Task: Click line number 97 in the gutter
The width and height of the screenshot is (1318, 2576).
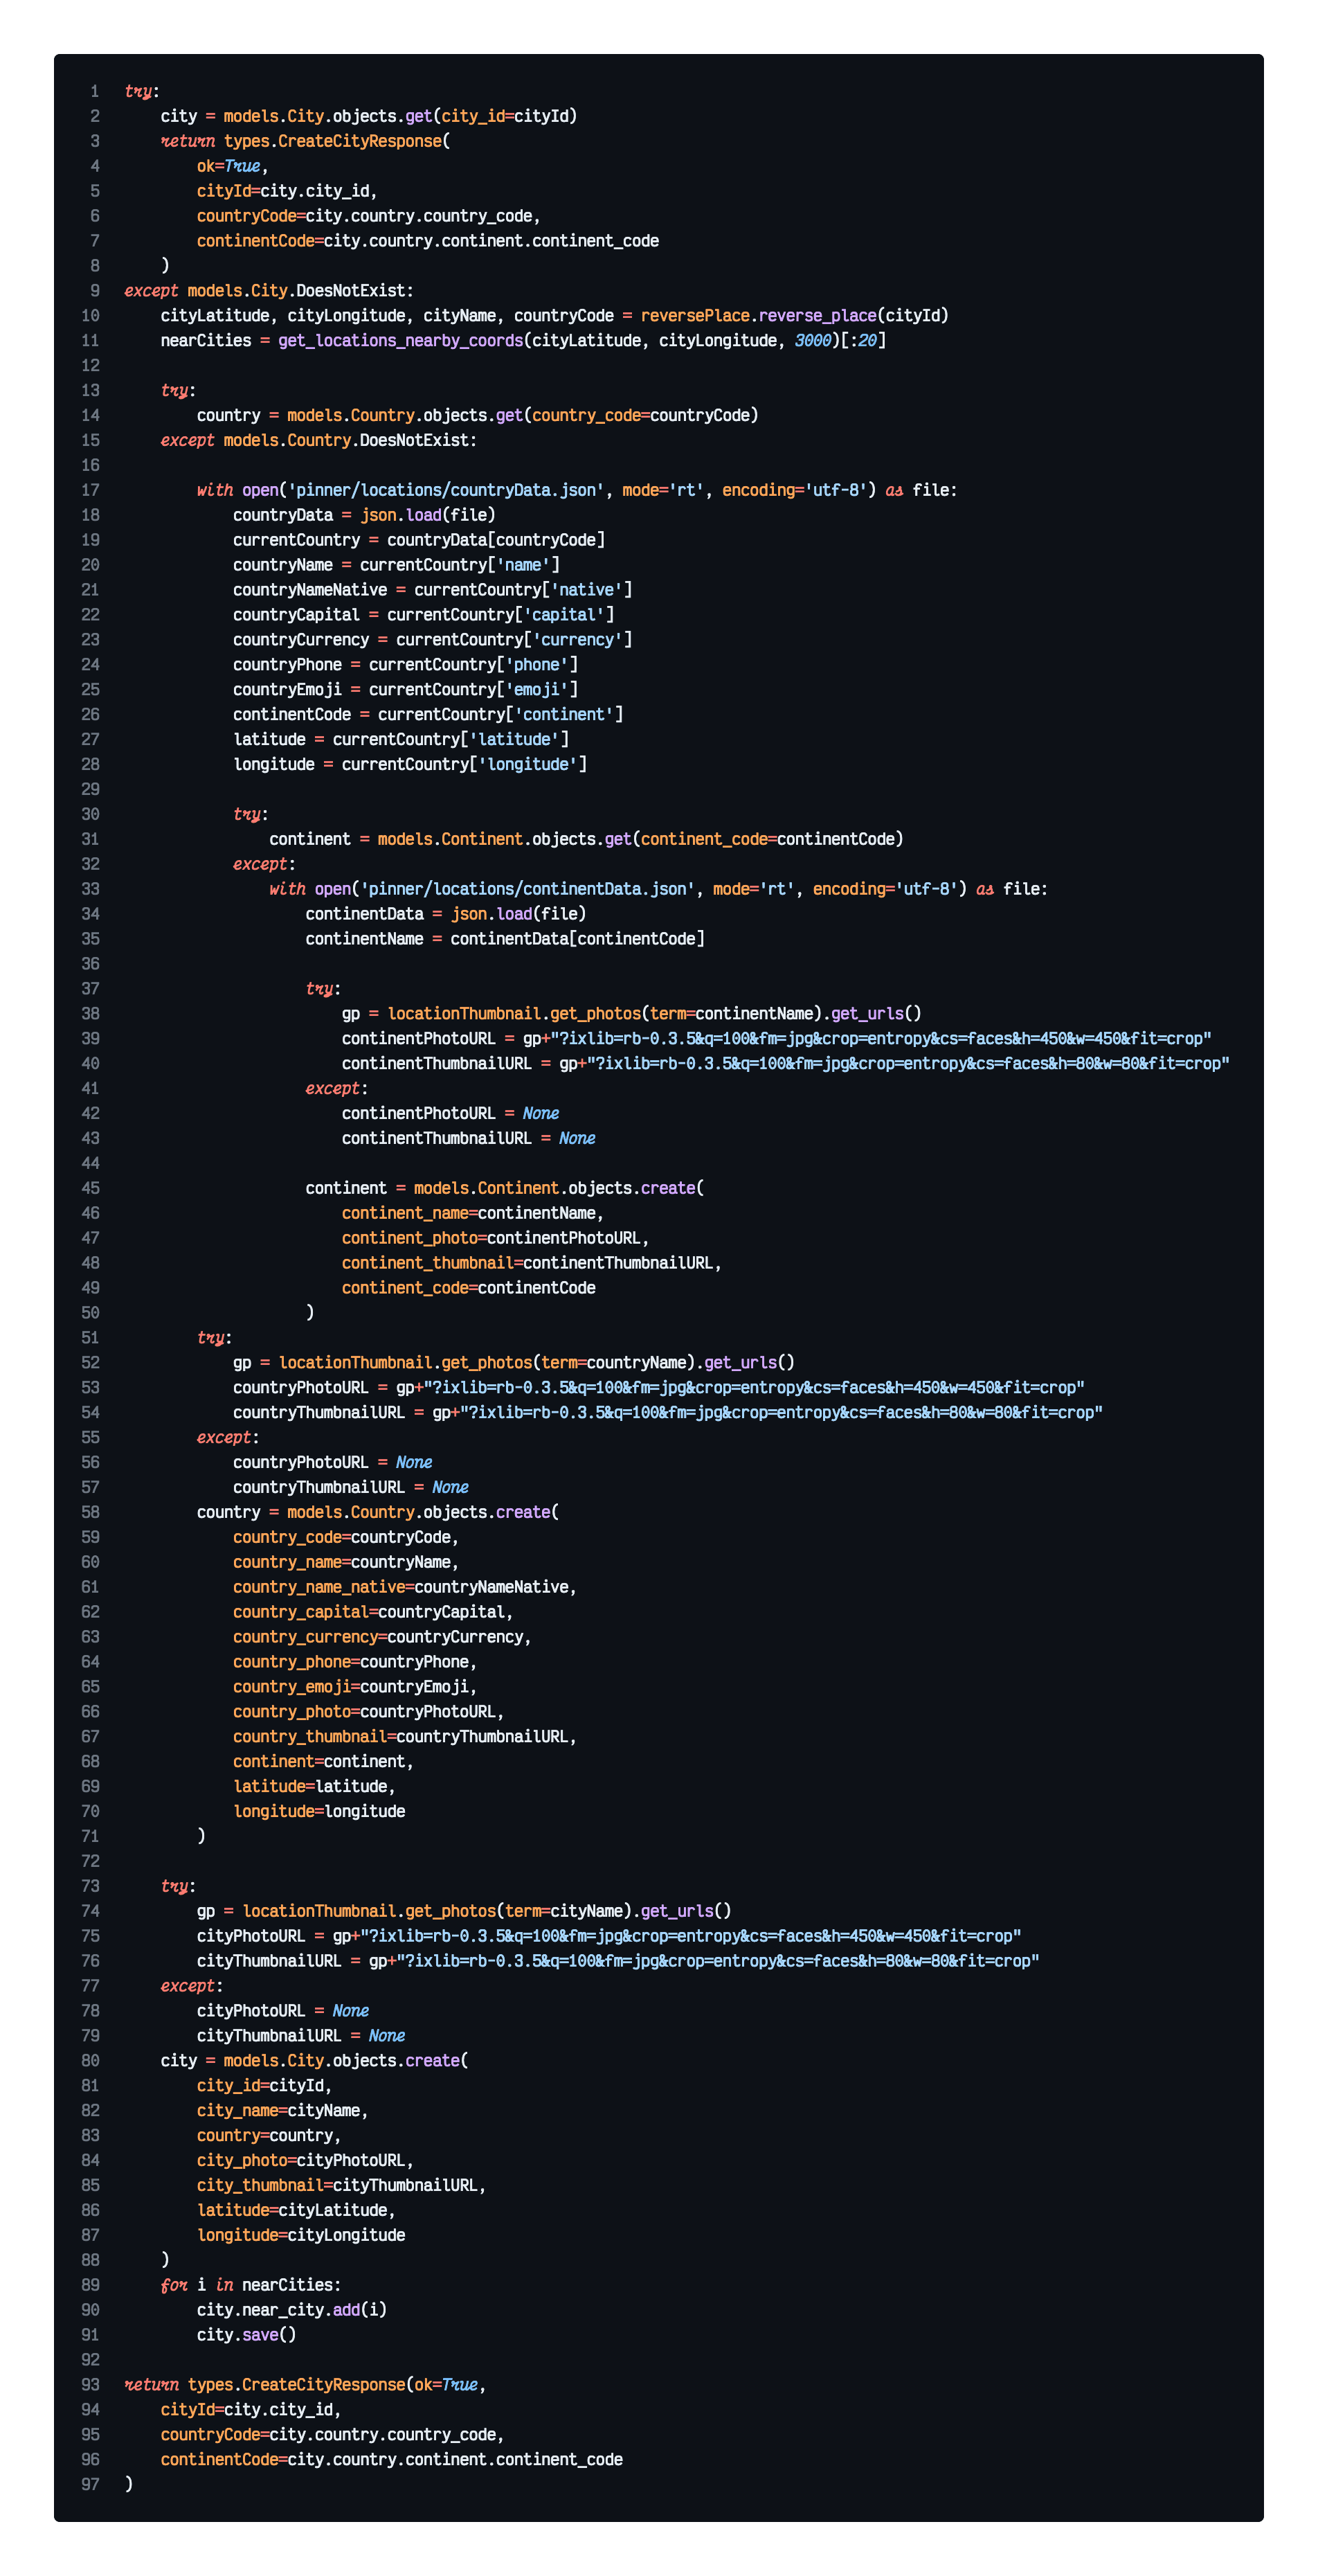Action: pyautogui.click(x=91, y=2484)
